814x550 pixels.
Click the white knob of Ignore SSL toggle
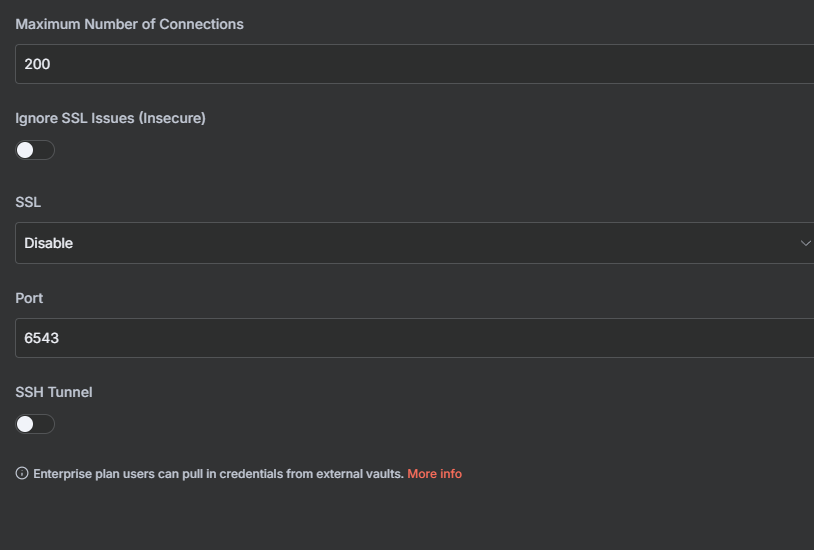point(26,150)
